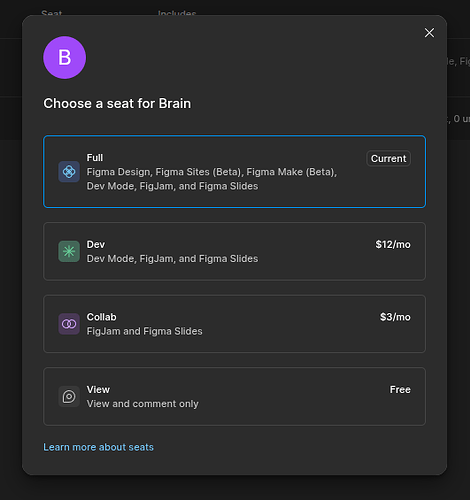Image resolution: width=470 pixels, height=500 pixels.
Task: Open the Learn more about seats link
Action: point(98,447)
